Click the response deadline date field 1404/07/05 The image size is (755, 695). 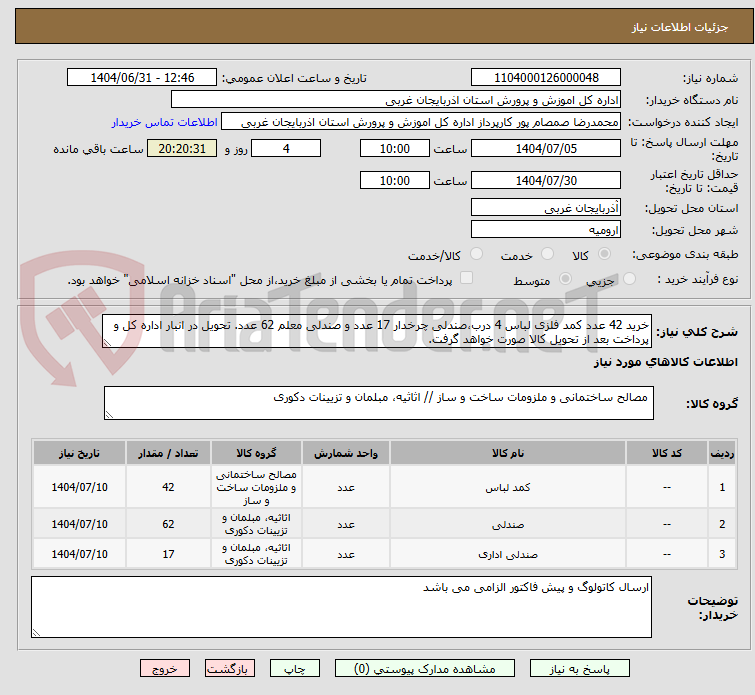(x=545, y=149)
